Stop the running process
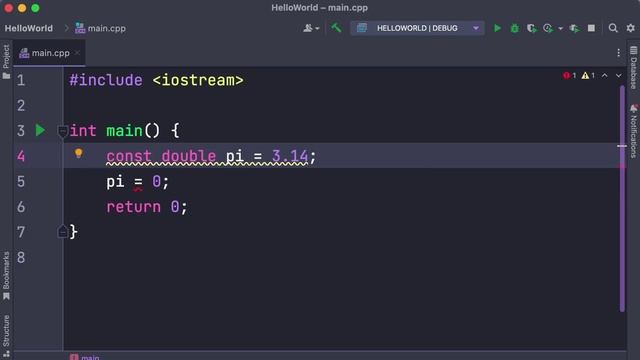This screenshot has height=360, width=640. pos(591,28)
